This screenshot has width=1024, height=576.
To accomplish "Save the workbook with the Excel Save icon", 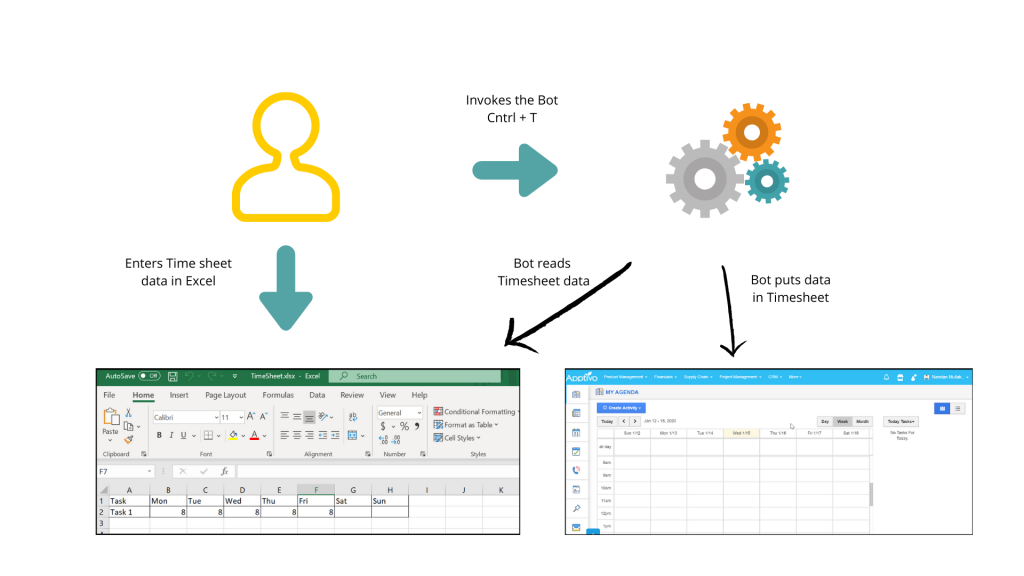I will 172,376.
